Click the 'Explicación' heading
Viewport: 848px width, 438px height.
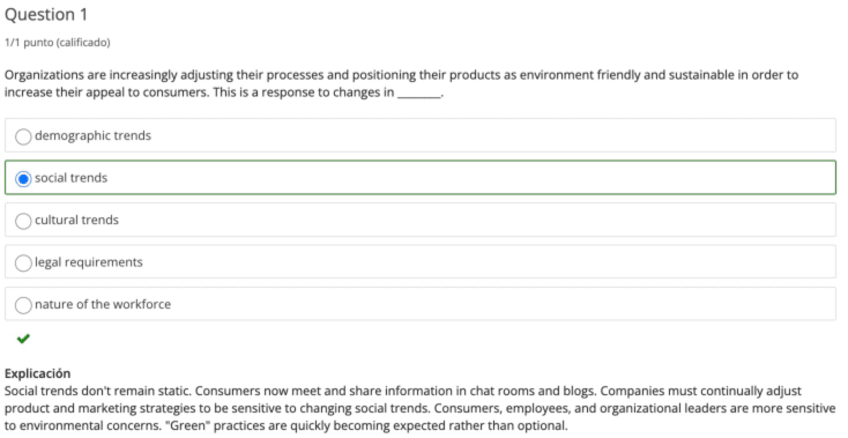38,373
